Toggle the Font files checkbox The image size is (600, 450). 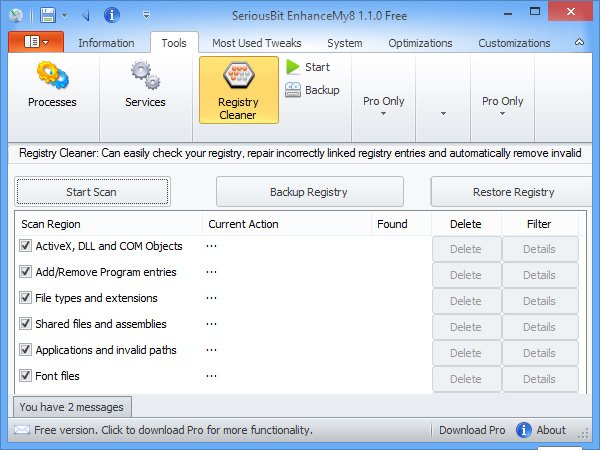click(x=26, y=376)
